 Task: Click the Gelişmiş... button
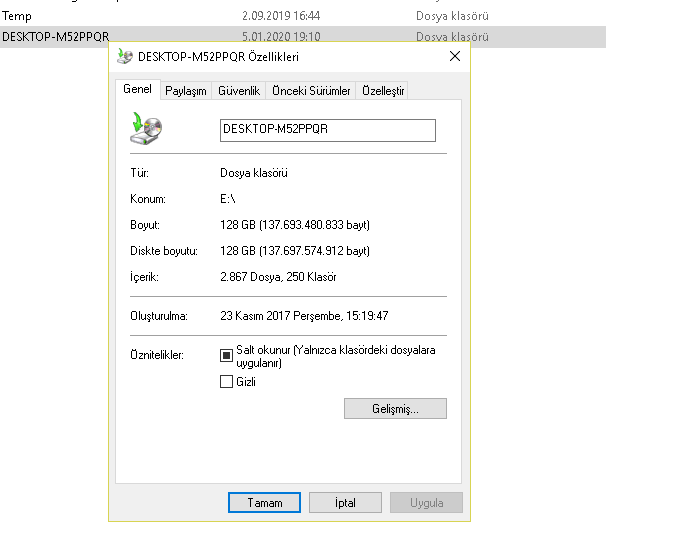[395, 409]
